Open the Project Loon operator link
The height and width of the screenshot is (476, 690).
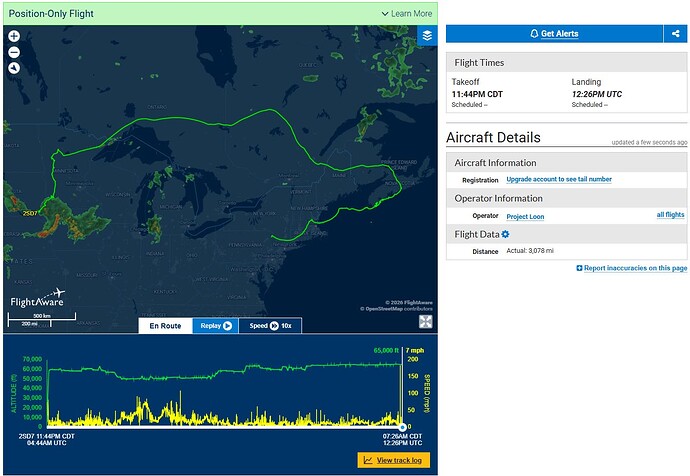pos(525,216)
